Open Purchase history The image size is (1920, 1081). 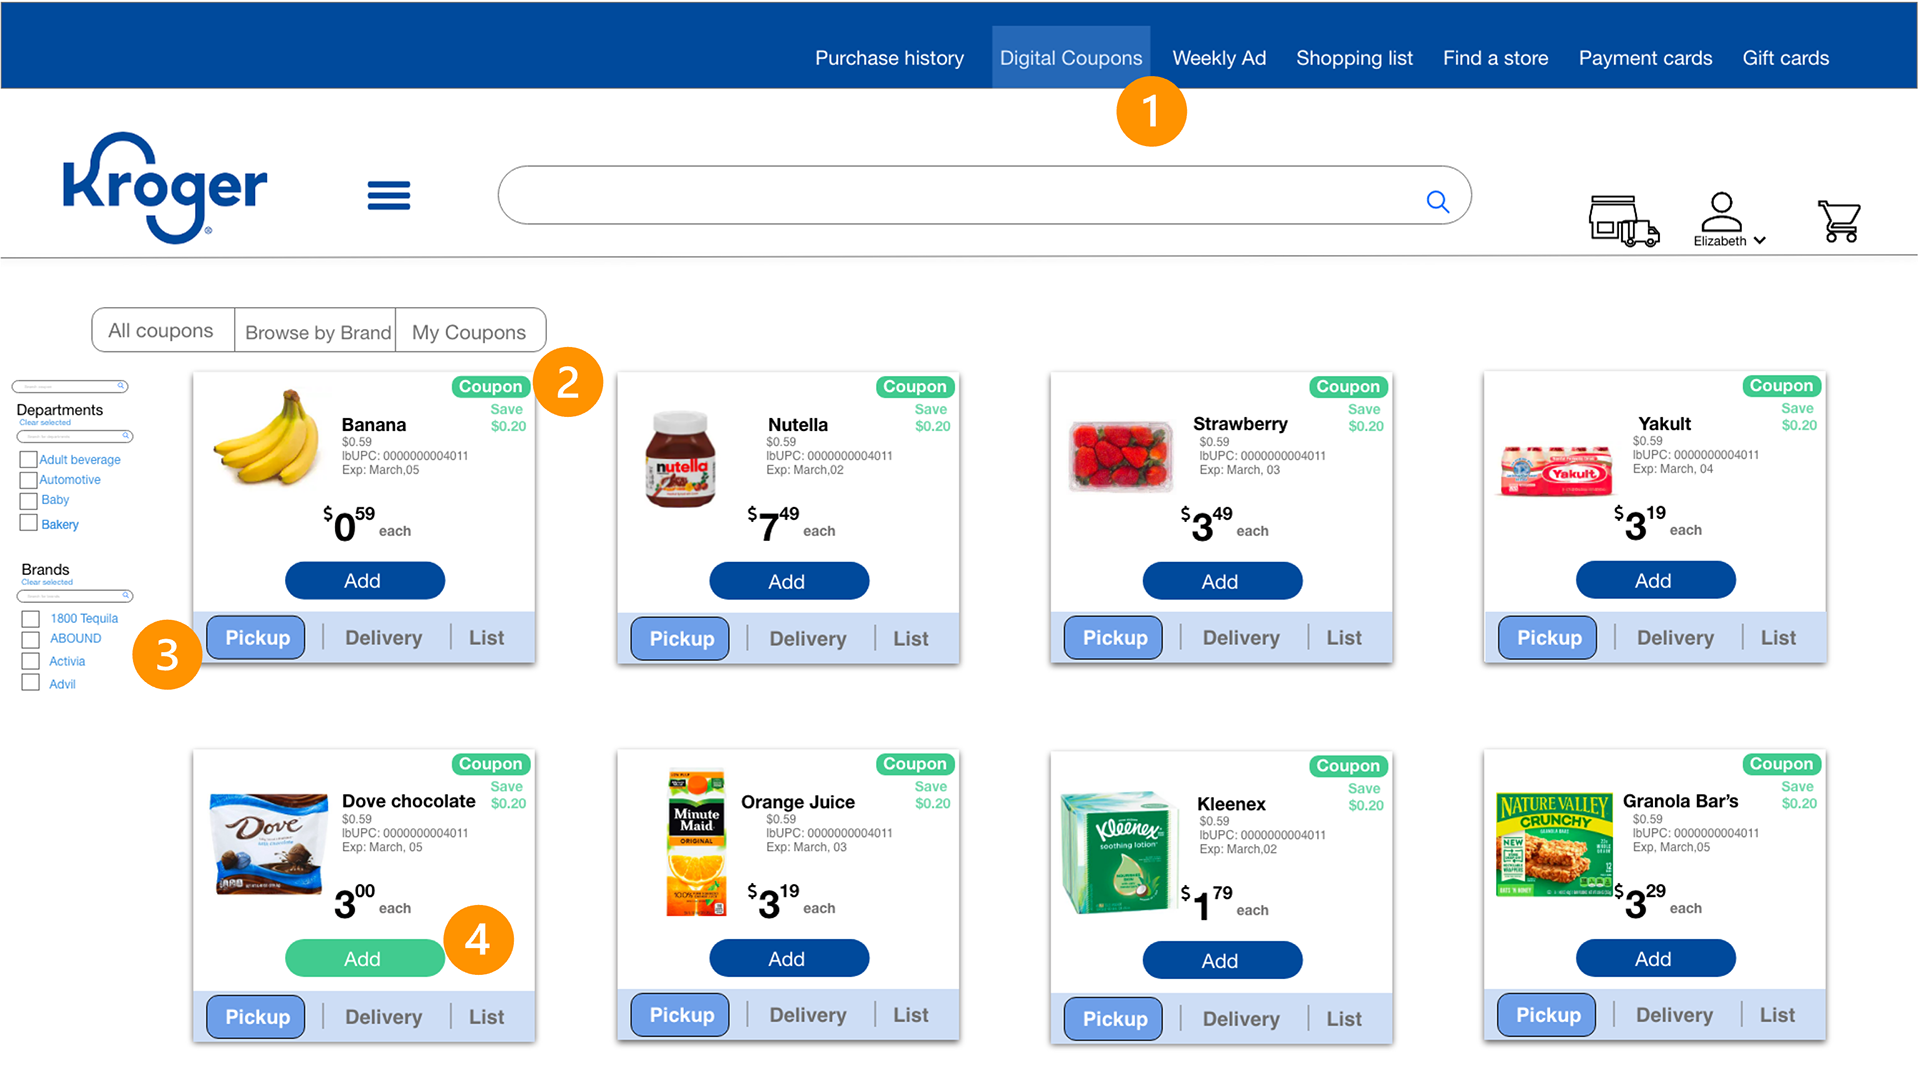(x=889, y=58)
